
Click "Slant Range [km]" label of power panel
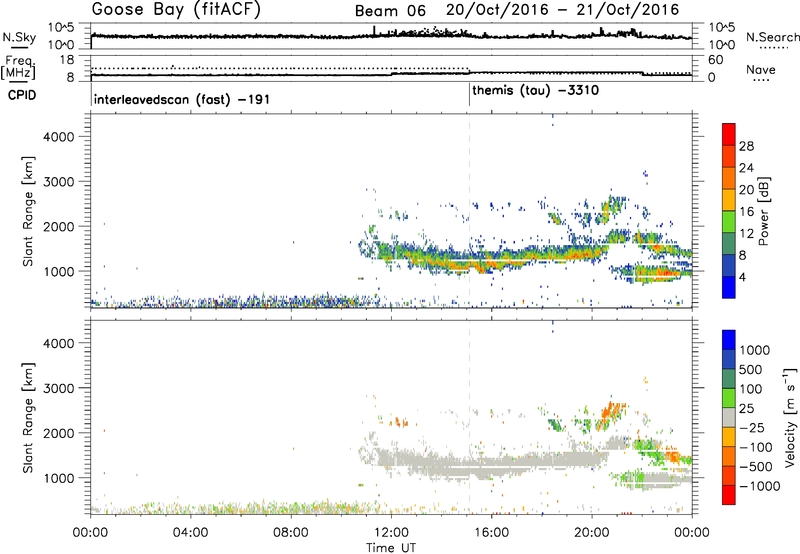click(x=28, y=211)
